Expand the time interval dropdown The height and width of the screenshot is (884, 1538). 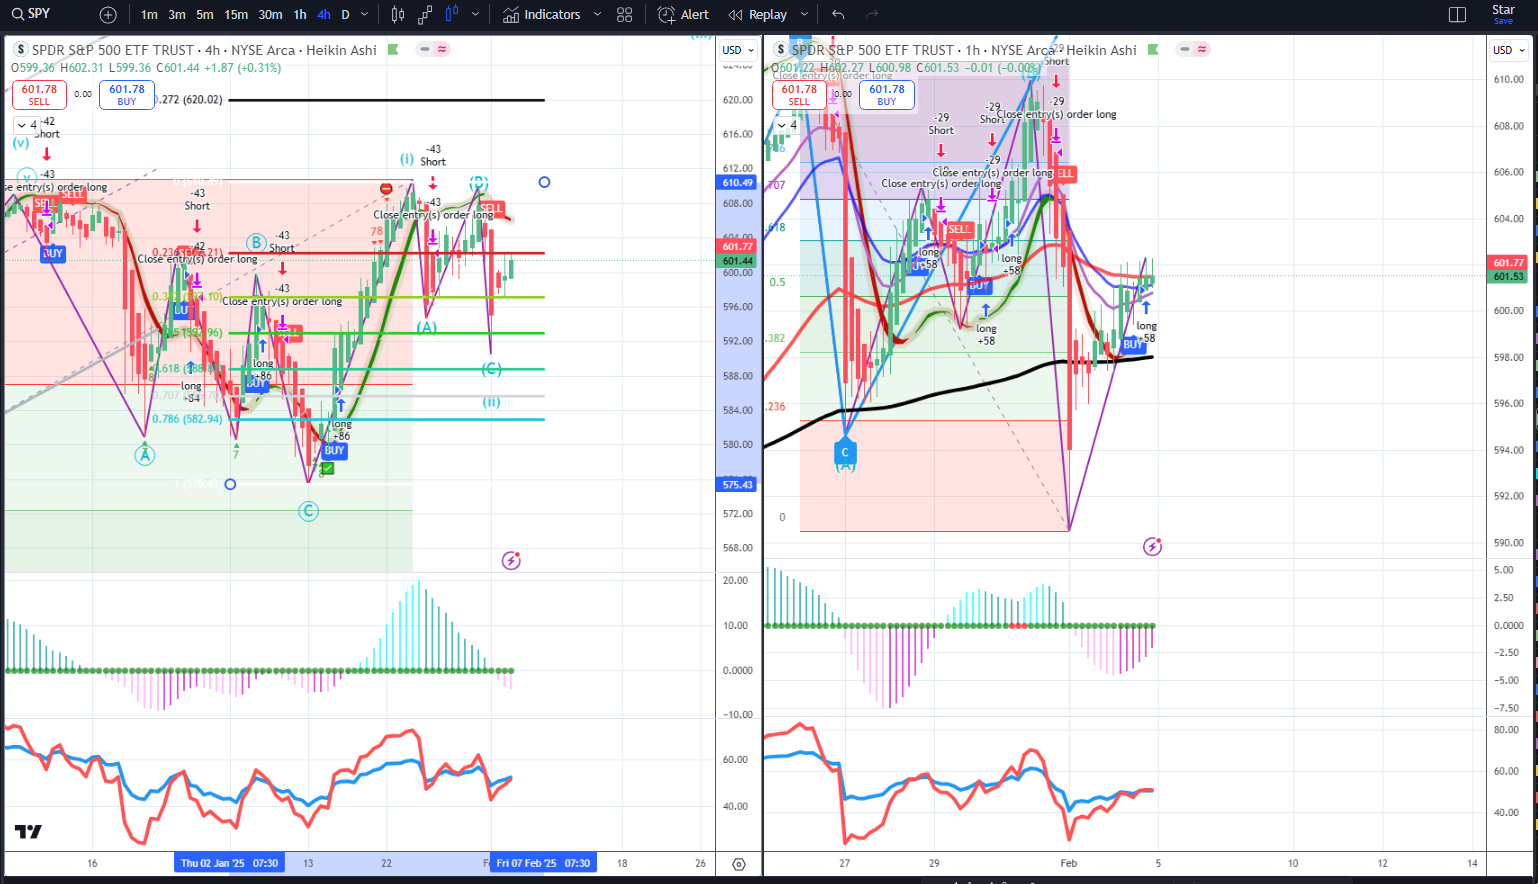click(x=365, y=15)
